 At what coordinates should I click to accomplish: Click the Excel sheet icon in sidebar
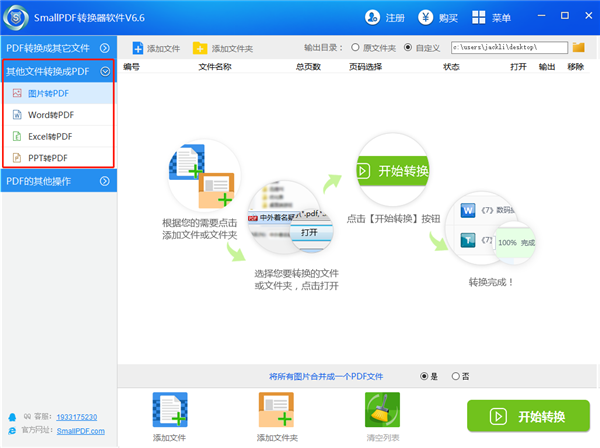(17, 136)
